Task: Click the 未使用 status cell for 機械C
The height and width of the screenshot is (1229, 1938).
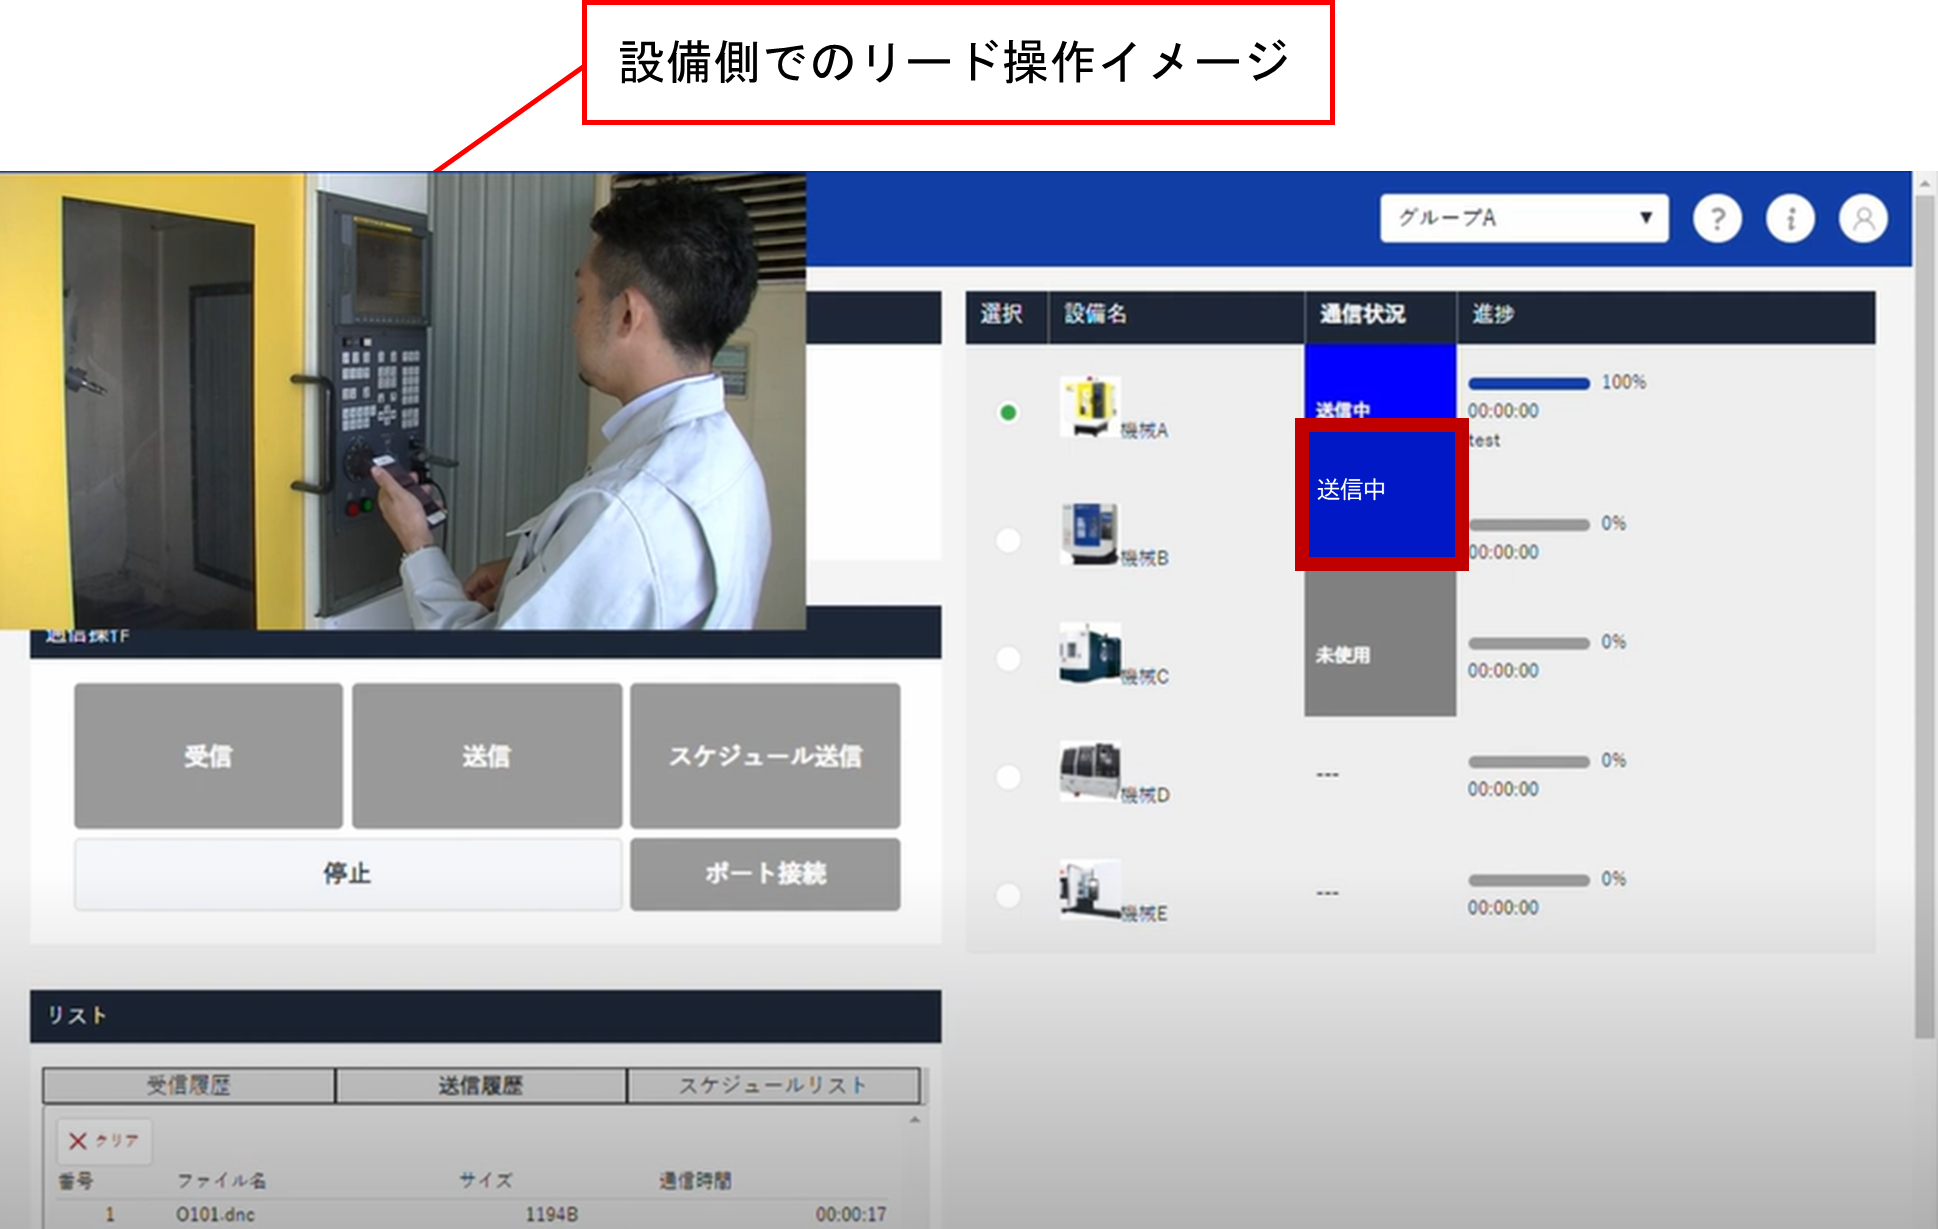Action: (x=1380, y=644)
